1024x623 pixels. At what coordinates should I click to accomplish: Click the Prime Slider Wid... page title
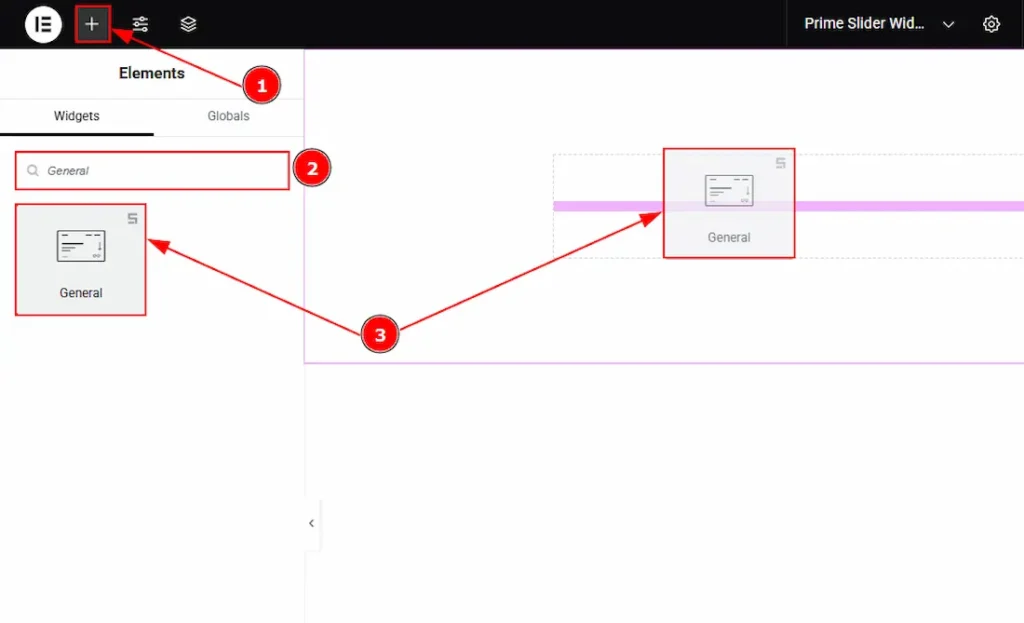[864, 24]
